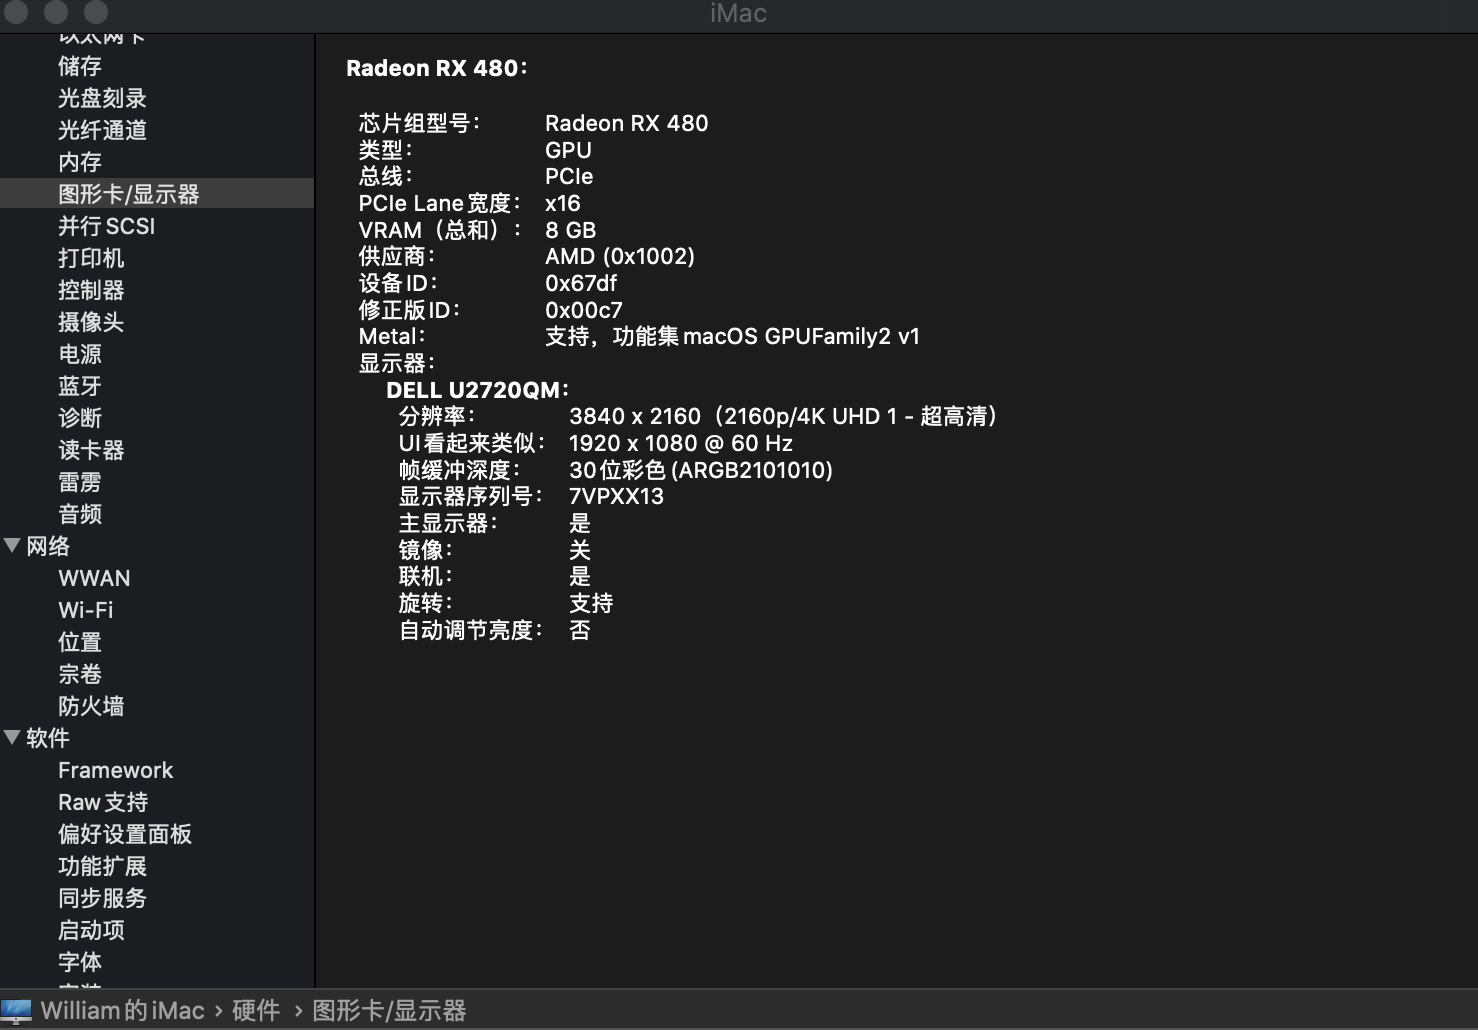This screenshot has height=1030, width=1478.
Task: Select 光纤通道 in the sidebar
Action: (102, 130)
